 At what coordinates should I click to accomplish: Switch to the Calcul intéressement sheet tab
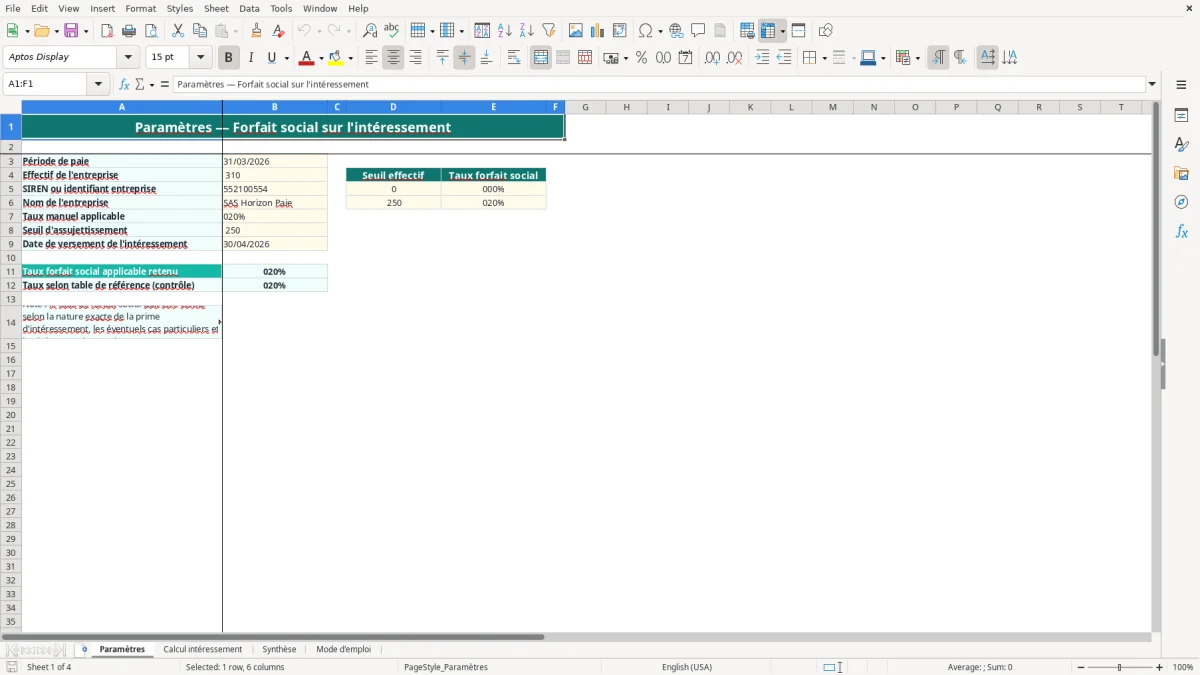click(x=203, y=649)
